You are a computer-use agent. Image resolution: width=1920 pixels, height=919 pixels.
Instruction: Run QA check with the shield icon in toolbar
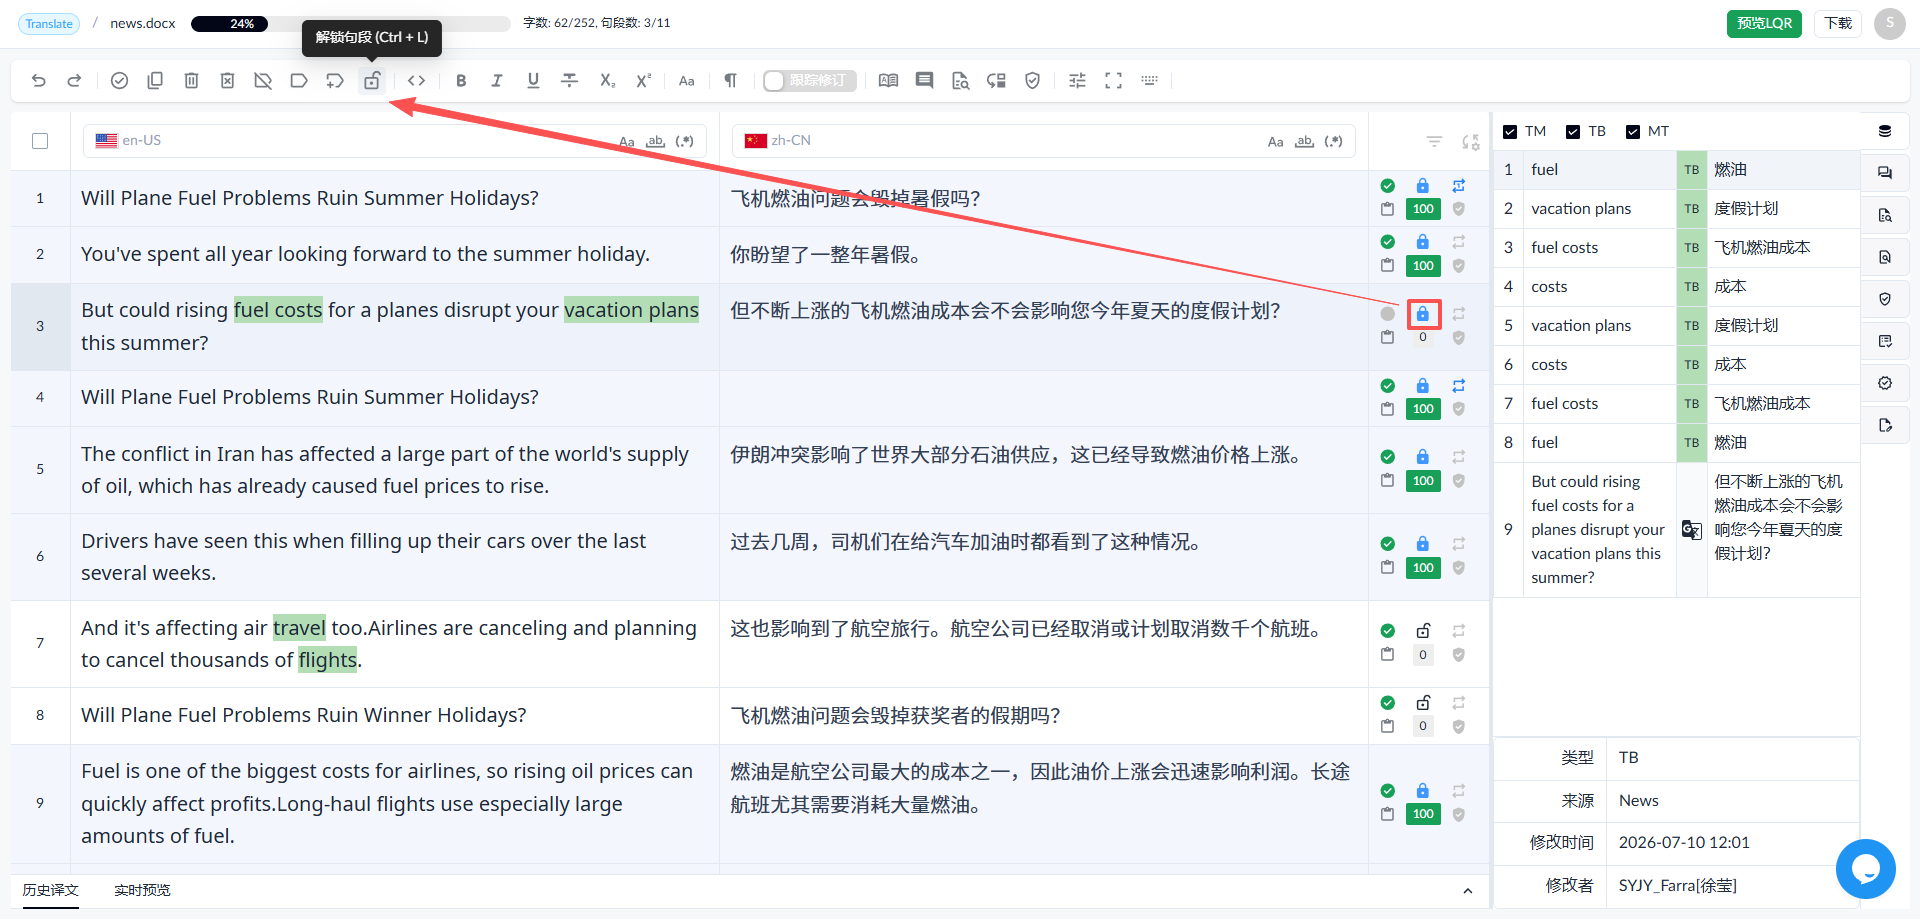pos(1033,81)
